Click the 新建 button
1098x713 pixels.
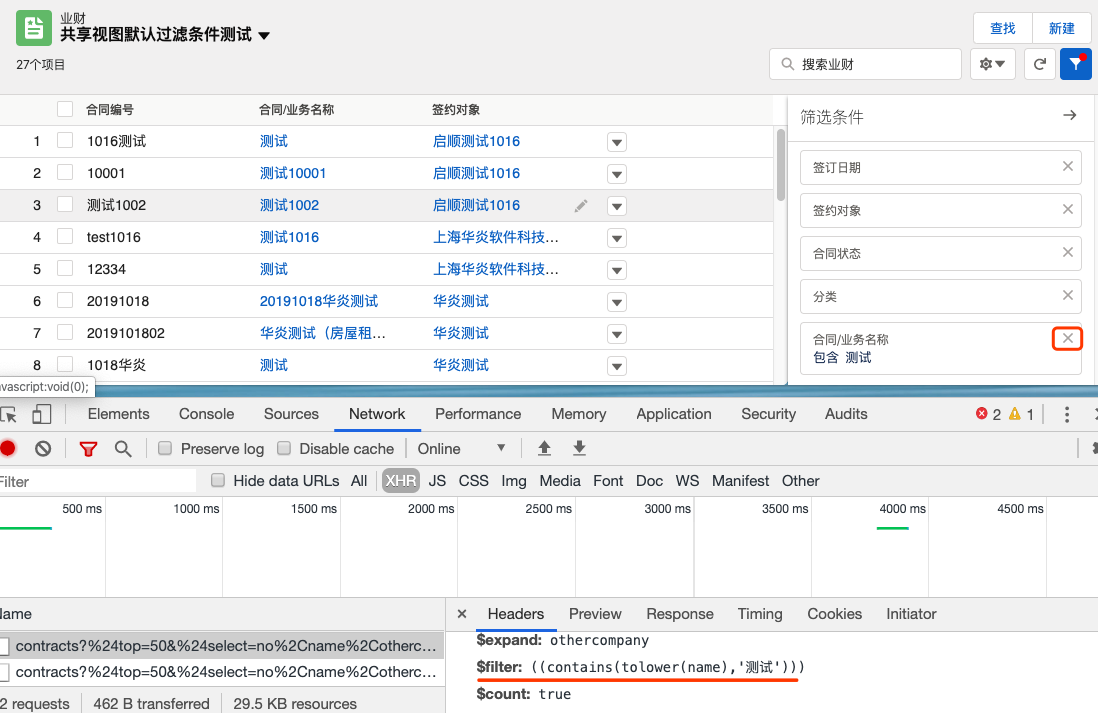tap(1062, 28)
